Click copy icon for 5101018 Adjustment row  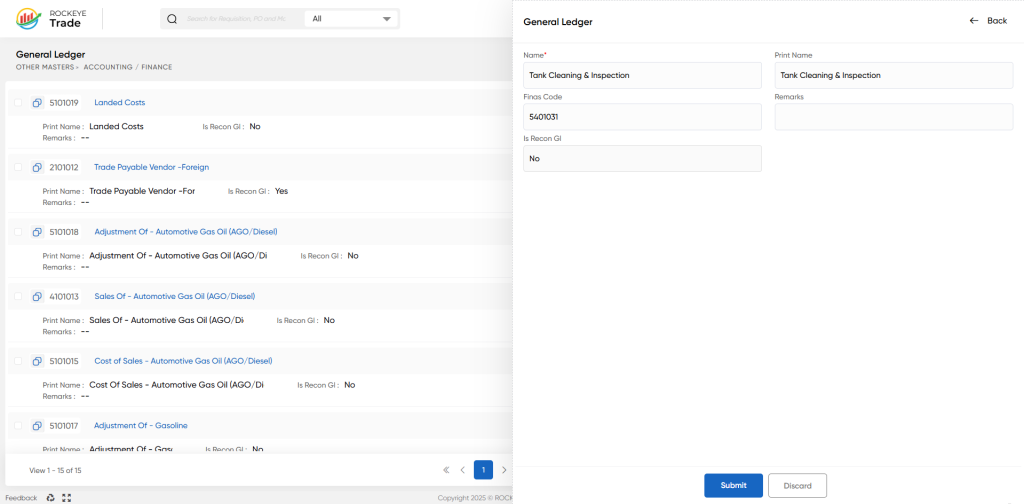[37, 232]
